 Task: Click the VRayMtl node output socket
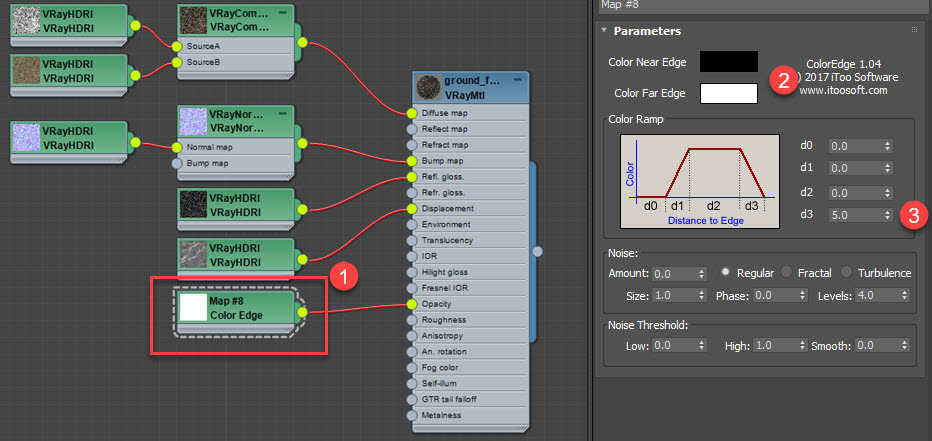click(537, 252)
